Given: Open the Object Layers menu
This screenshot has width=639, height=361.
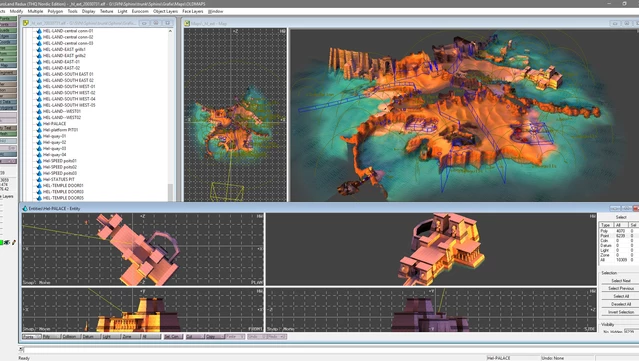Looking at the screenshot, I should pyautogui.click(x=165, y=11).
